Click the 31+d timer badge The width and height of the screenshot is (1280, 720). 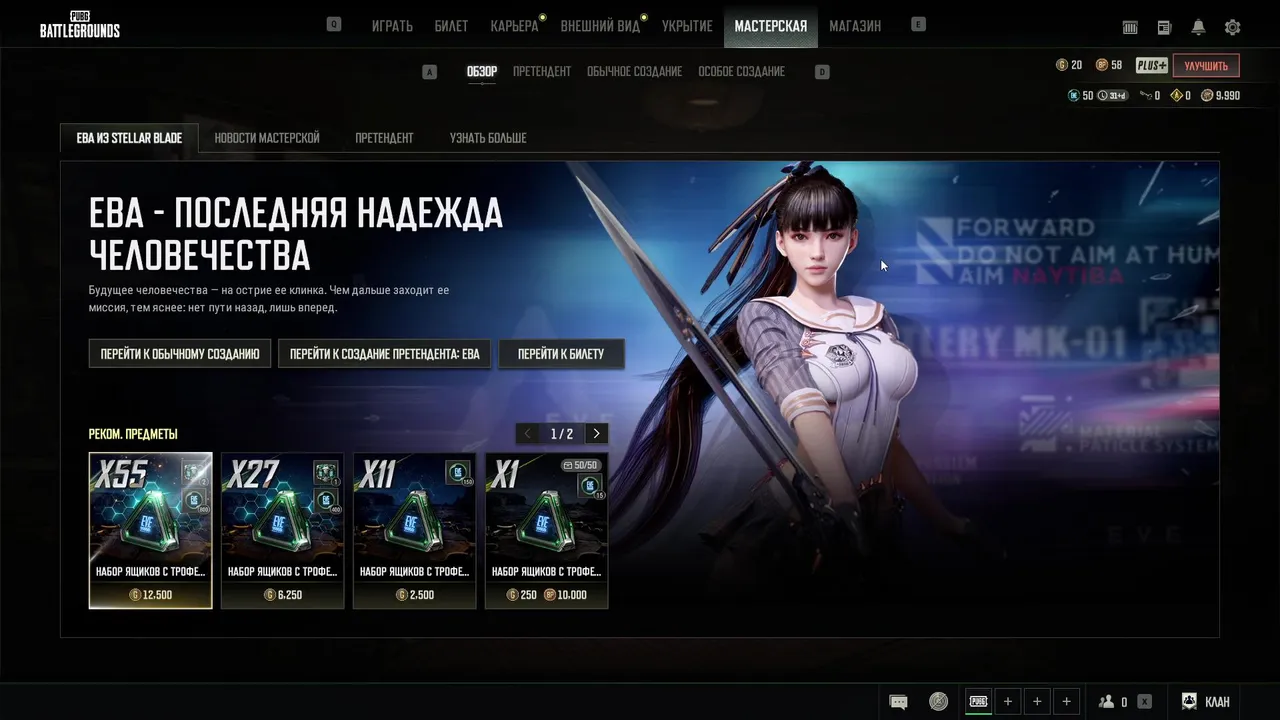[x=1113, y=96]
